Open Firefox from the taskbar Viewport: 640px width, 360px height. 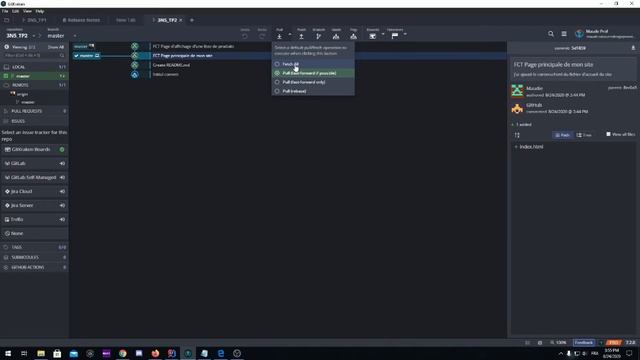pyautogui.click(x=155, y=353)
